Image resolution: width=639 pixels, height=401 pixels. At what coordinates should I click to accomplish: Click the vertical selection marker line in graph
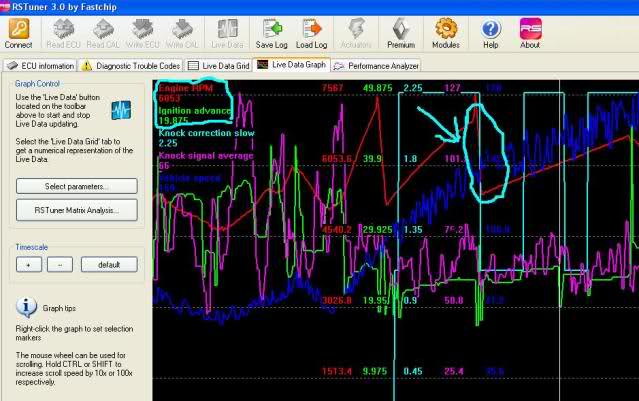click(x=560, y=240)
